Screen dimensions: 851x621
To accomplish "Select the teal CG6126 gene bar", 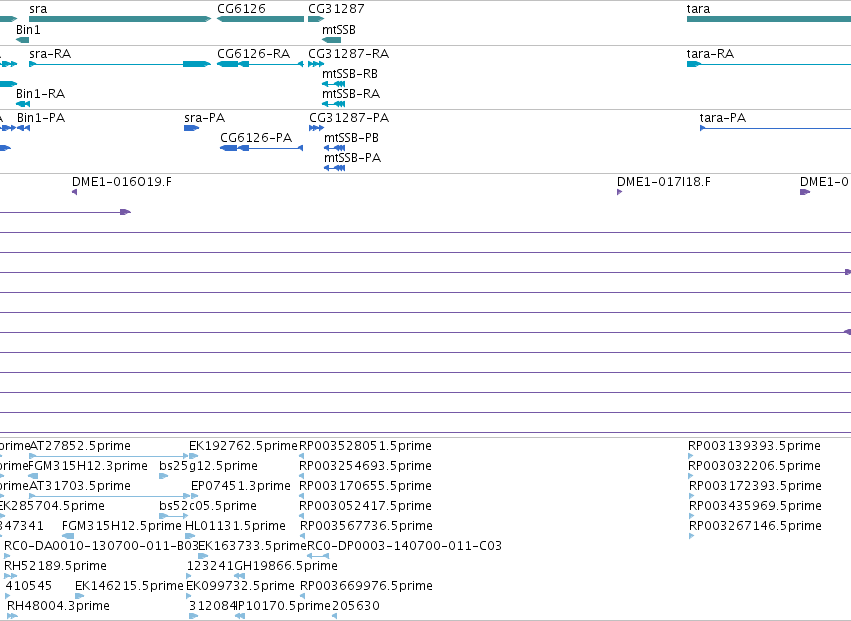I will (x=261, y=19).
